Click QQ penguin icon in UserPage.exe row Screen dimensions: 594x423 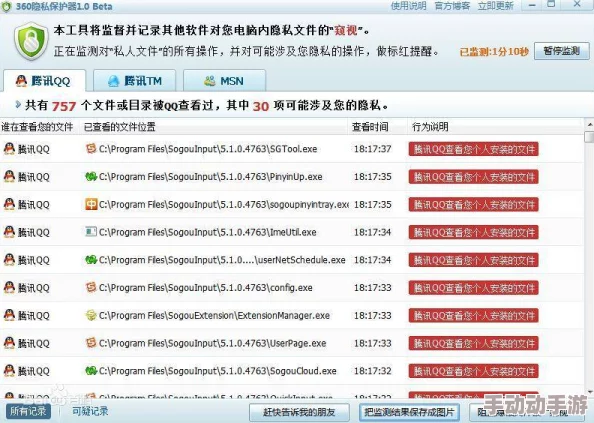(9, 343)
